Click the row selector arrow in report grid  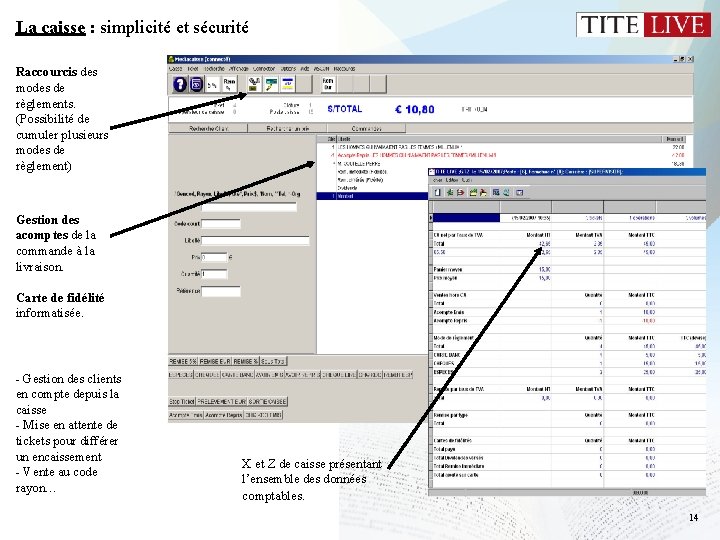pos(431,218)
